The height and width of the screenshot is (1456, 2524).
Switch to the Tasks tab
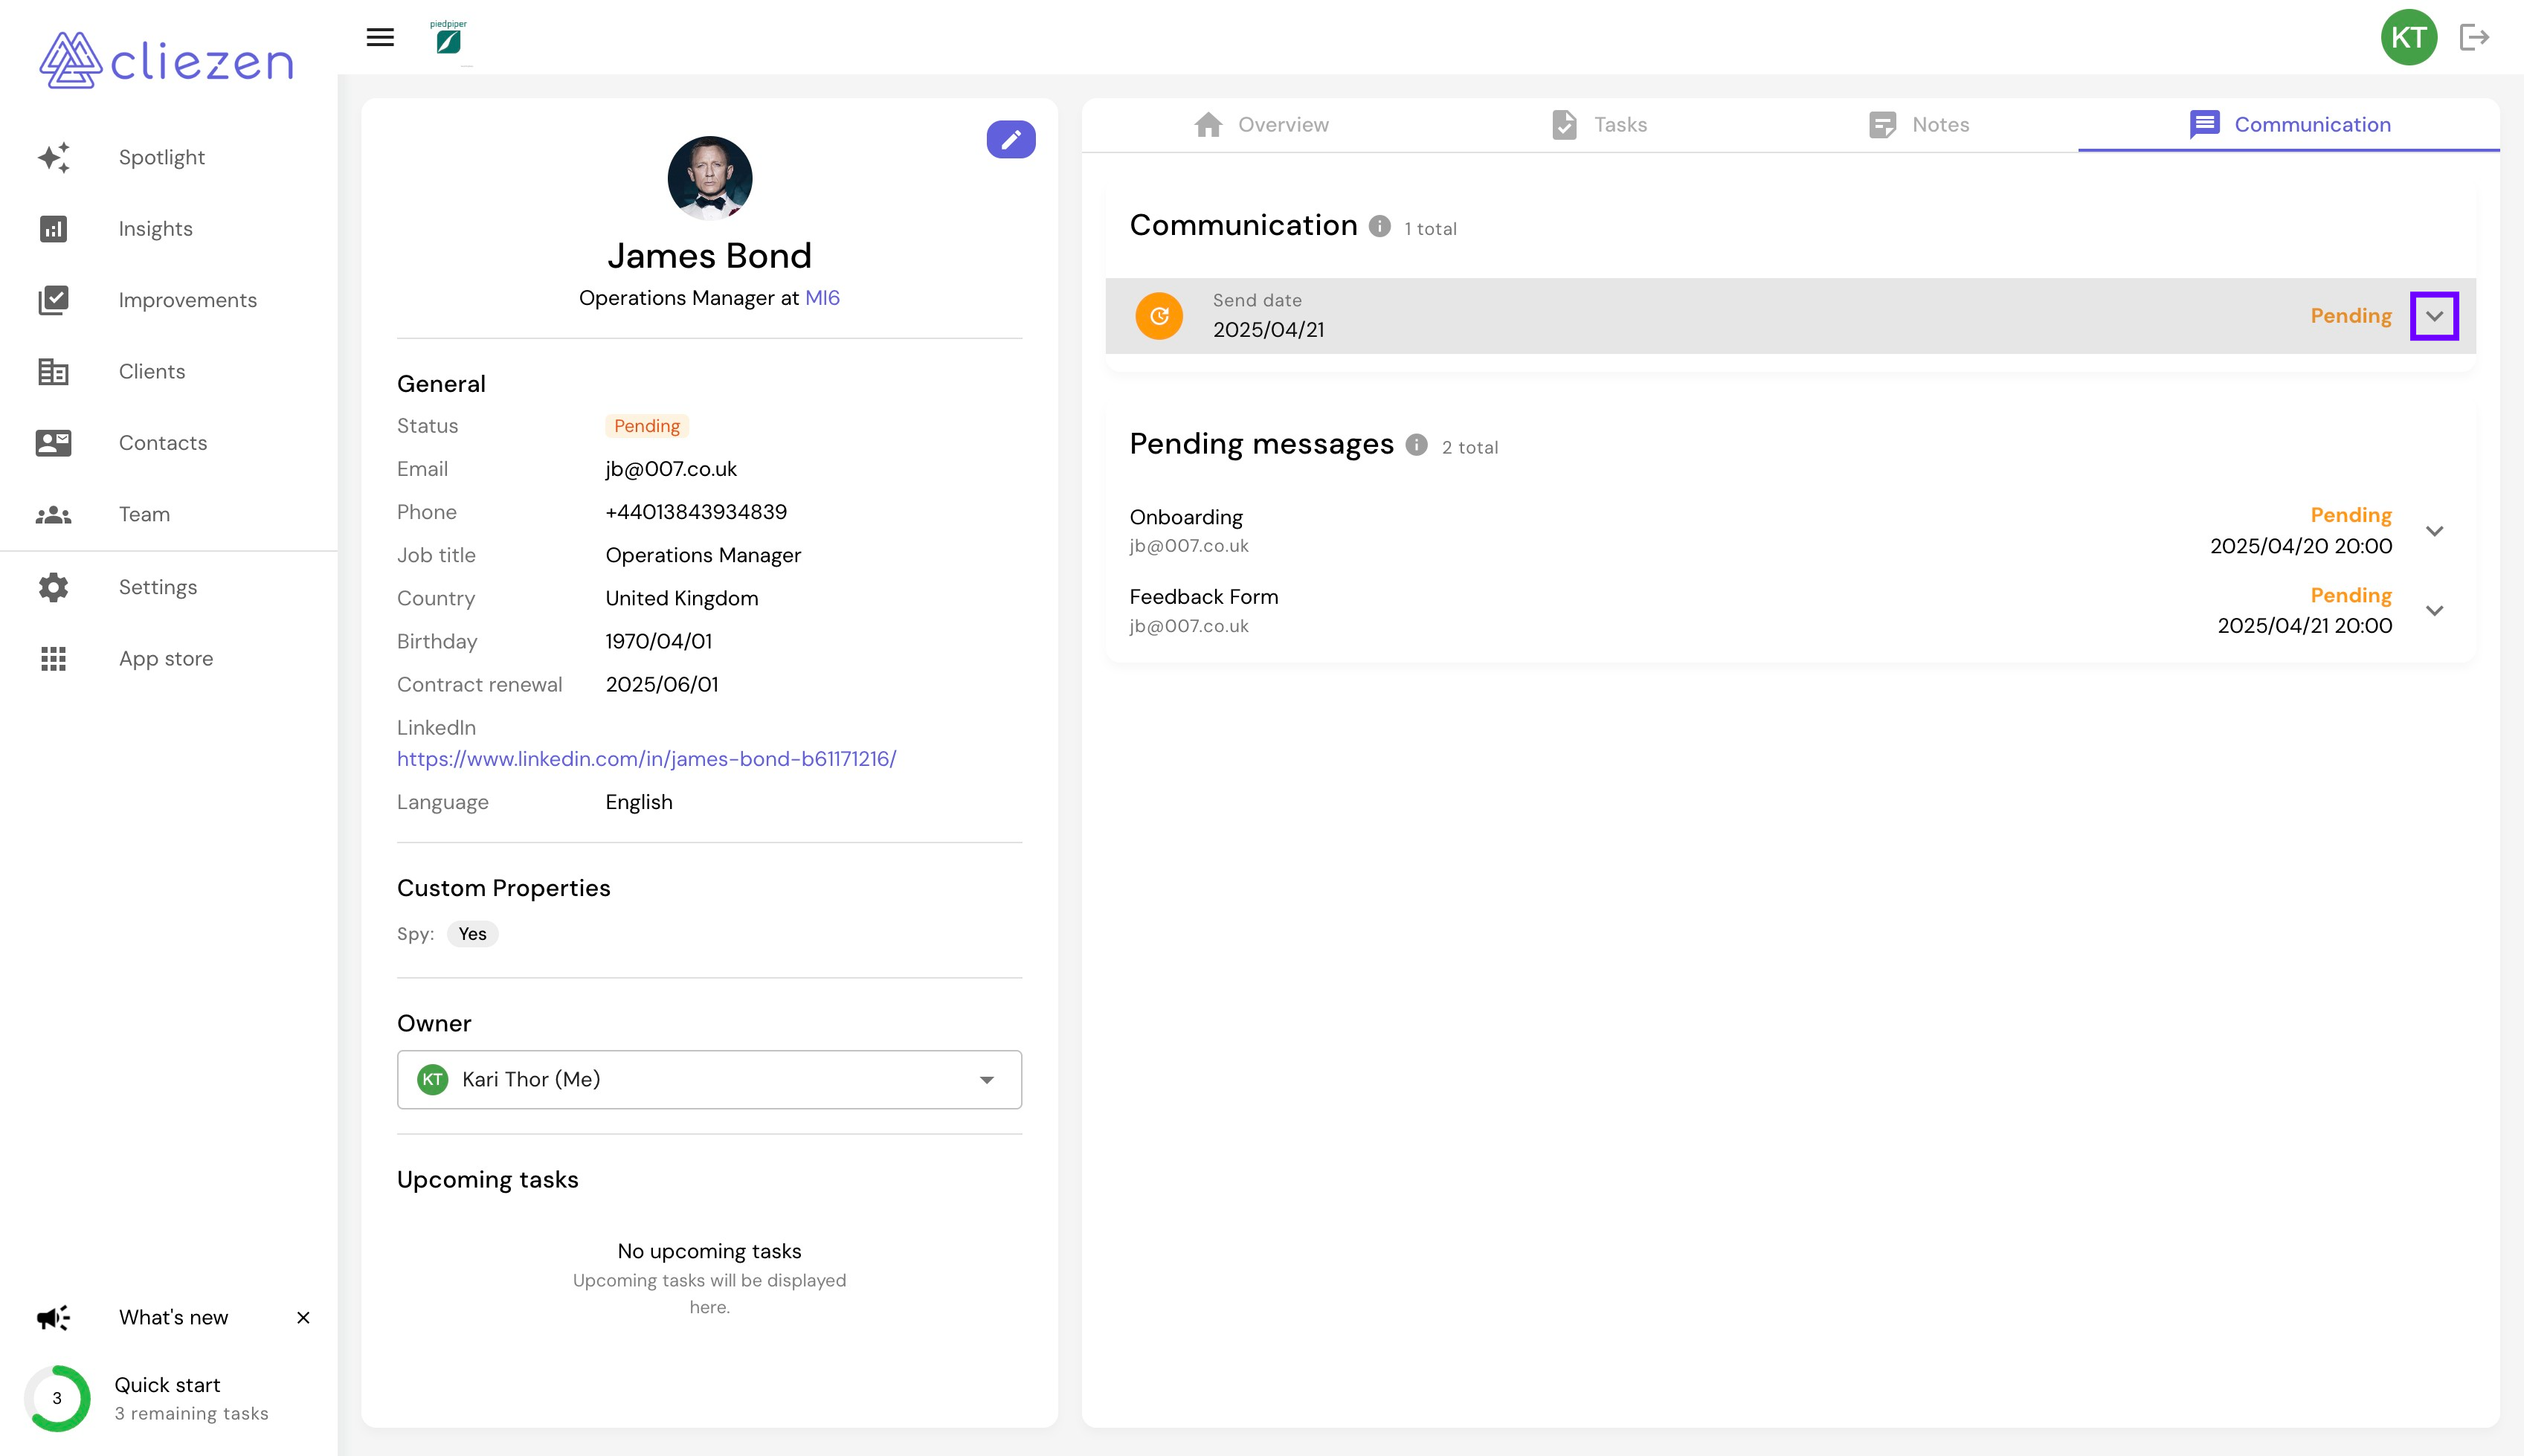tap(1599, 124)
